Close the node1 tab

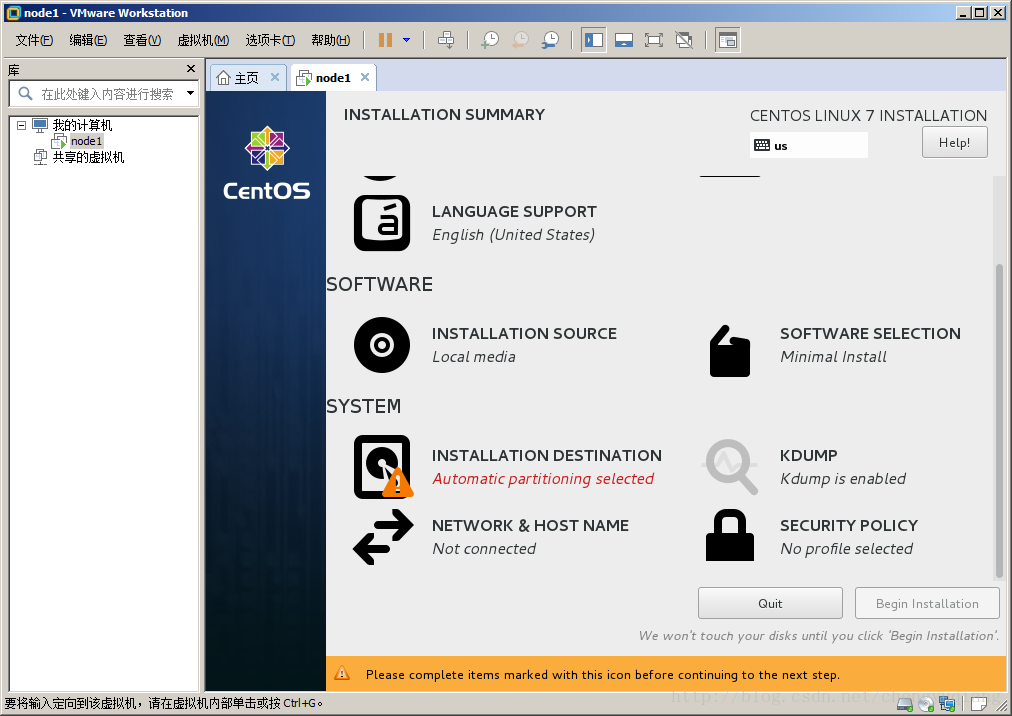[365, 77]
